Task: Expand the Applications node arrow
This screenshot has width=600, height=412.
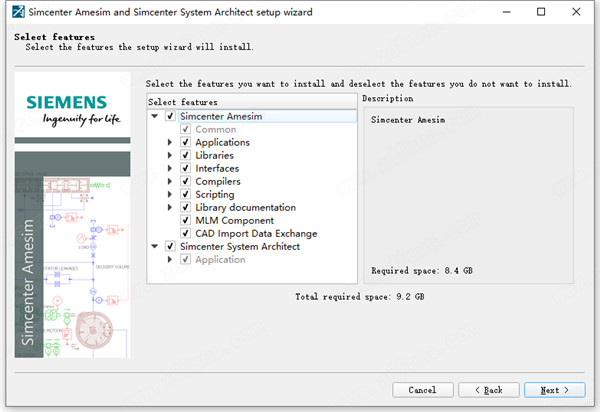Action: coord(170,142)
